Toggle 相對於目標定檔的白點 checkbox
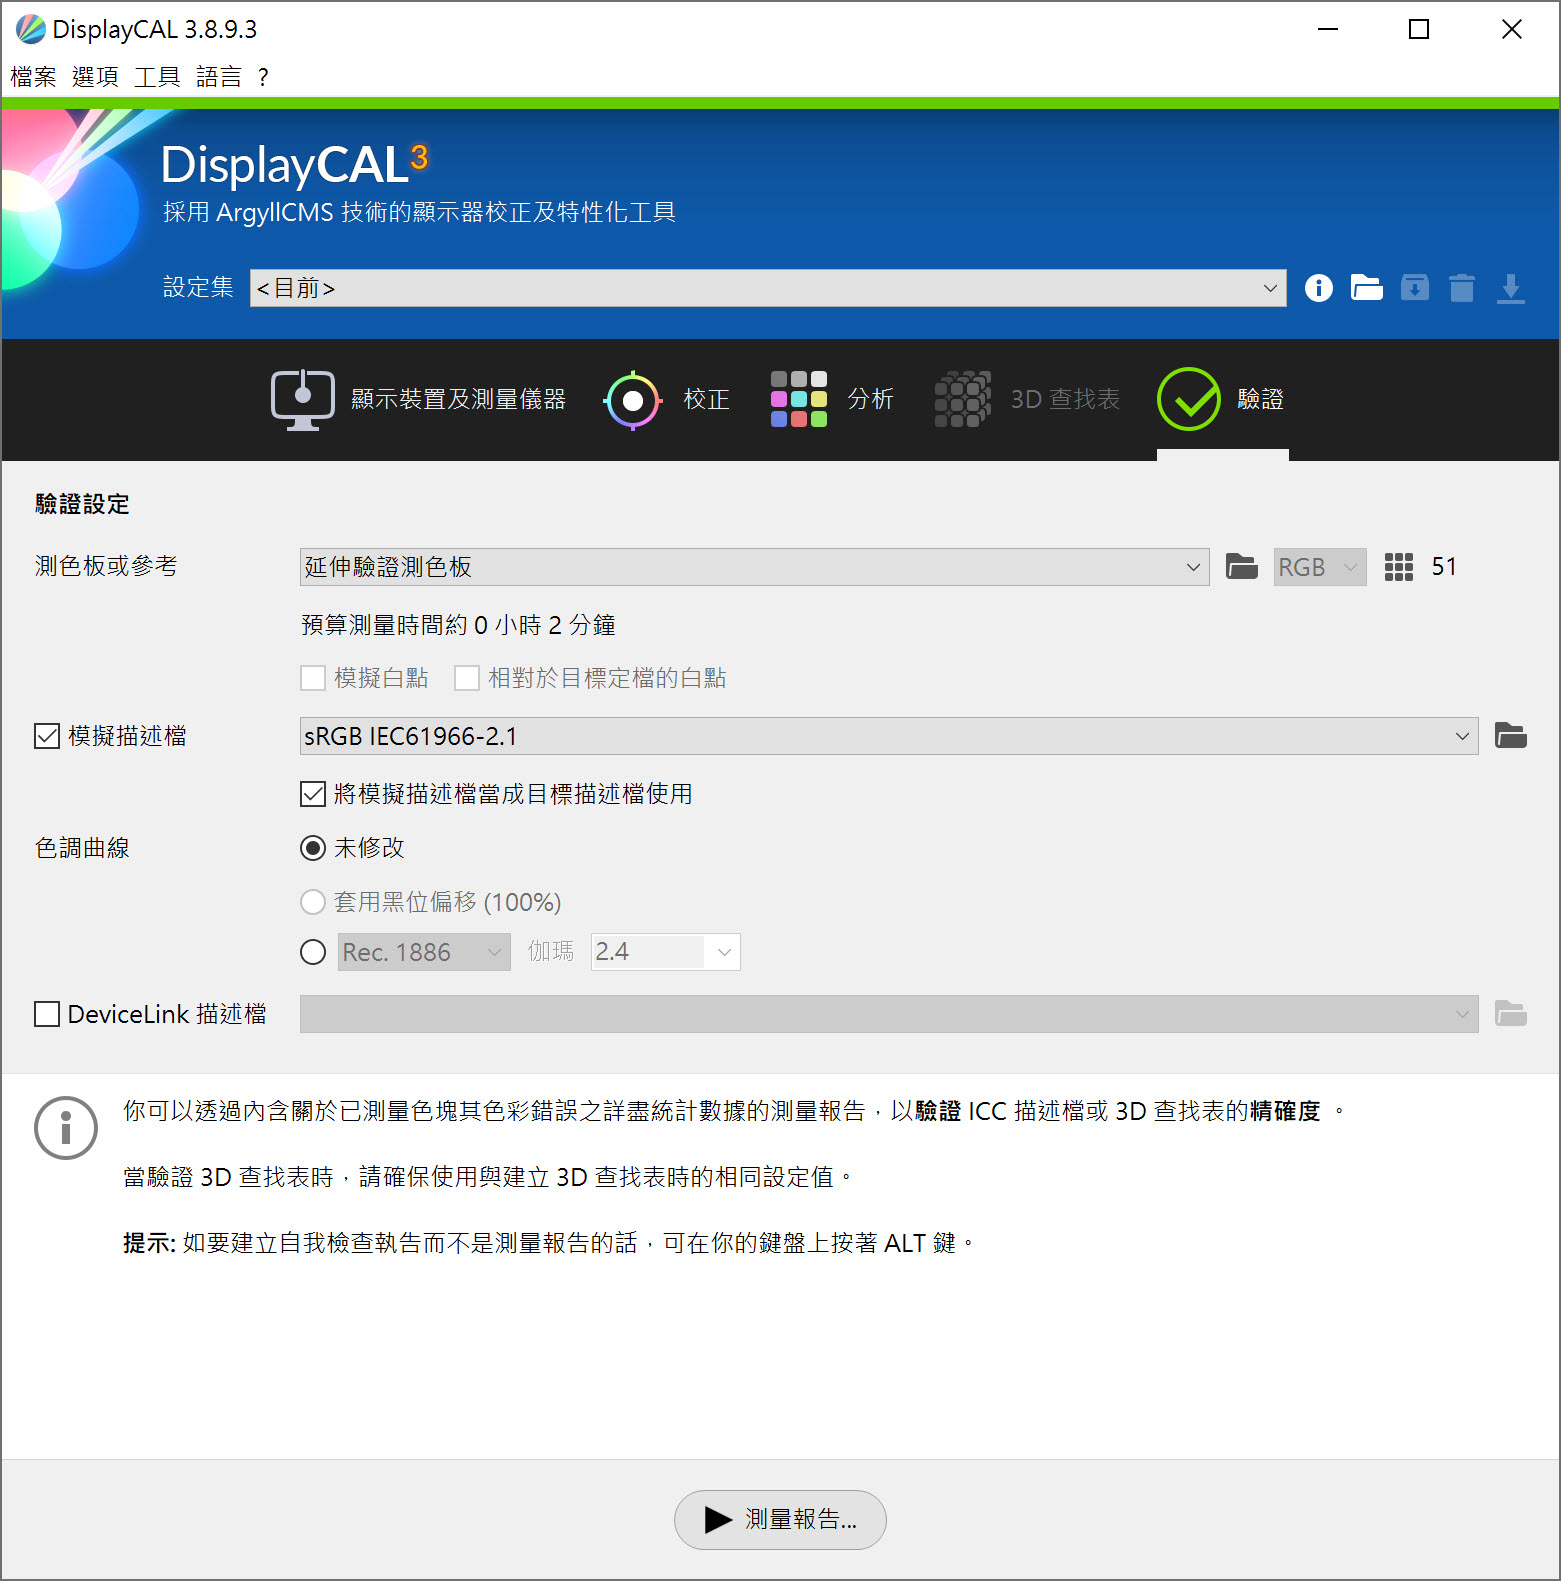This screenshot has width=1561, height=1581. [x=467, y=678]
